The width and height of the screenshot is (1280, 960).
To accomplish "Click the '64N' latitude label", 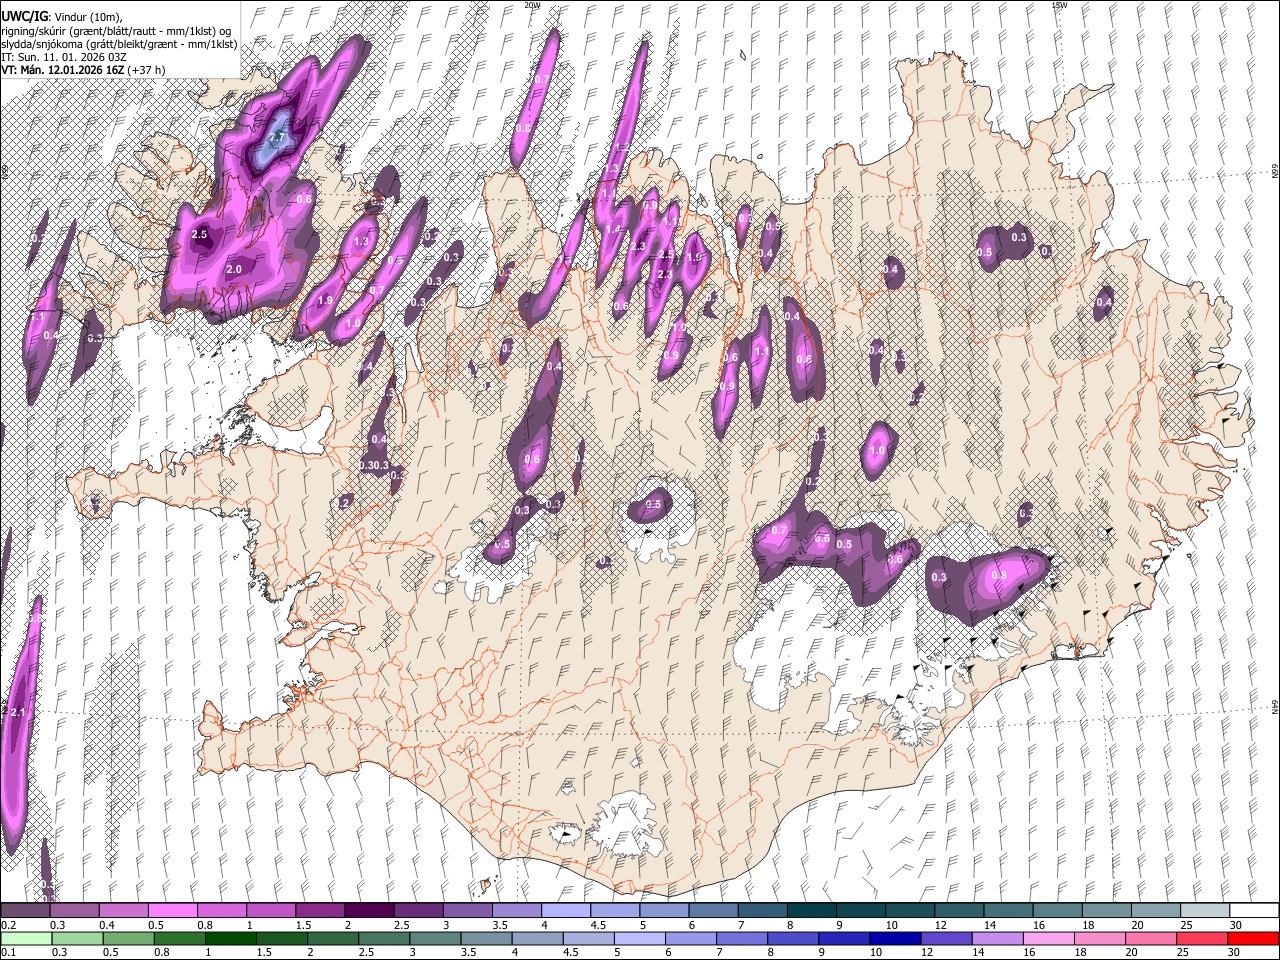I will pyautogui.click(x=1275, y=706).
